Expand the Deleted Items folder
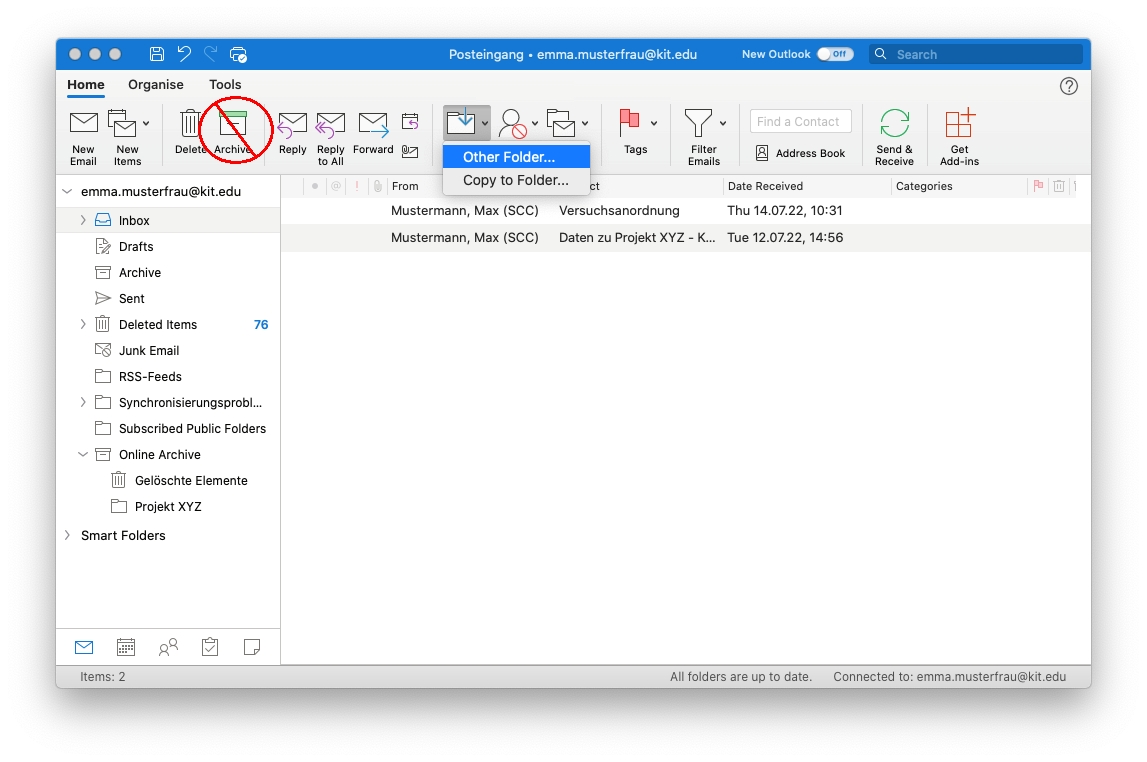Image resolution: width=1147 pixels, height=762 pixels. [83, 324]
